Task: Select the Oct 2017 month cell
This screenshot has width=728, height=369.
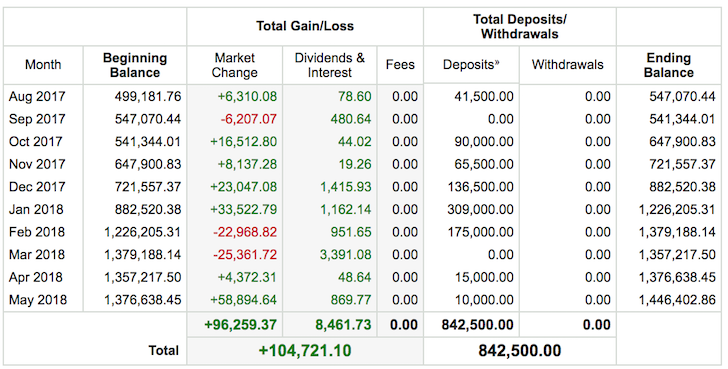Action: point(36,142)
